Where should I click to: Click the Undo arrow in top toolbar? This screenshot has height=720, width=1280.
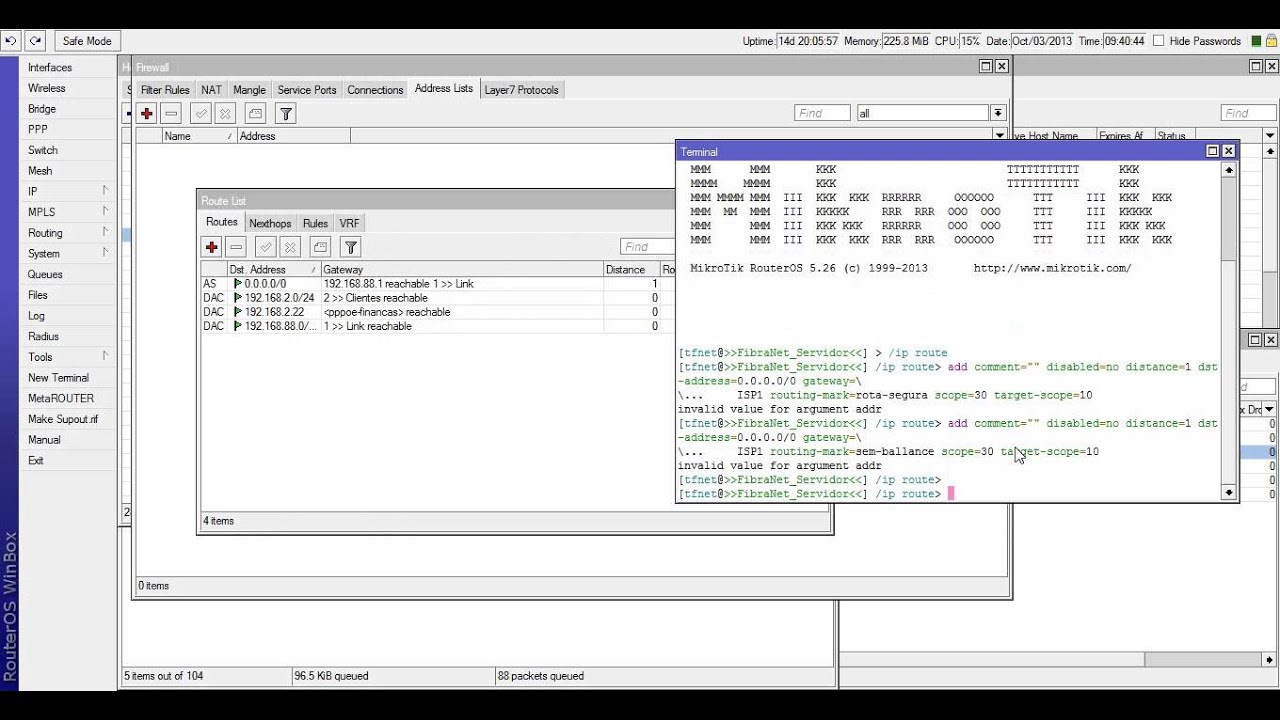pos(10,41)
